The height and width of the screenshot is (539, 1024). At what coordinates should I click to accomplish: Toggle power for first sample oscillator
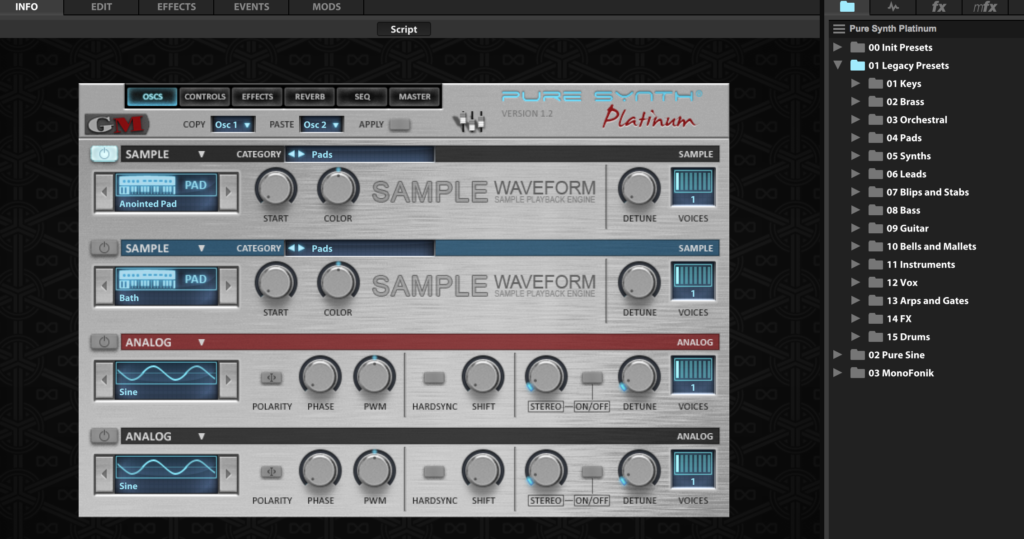(104, 154)
